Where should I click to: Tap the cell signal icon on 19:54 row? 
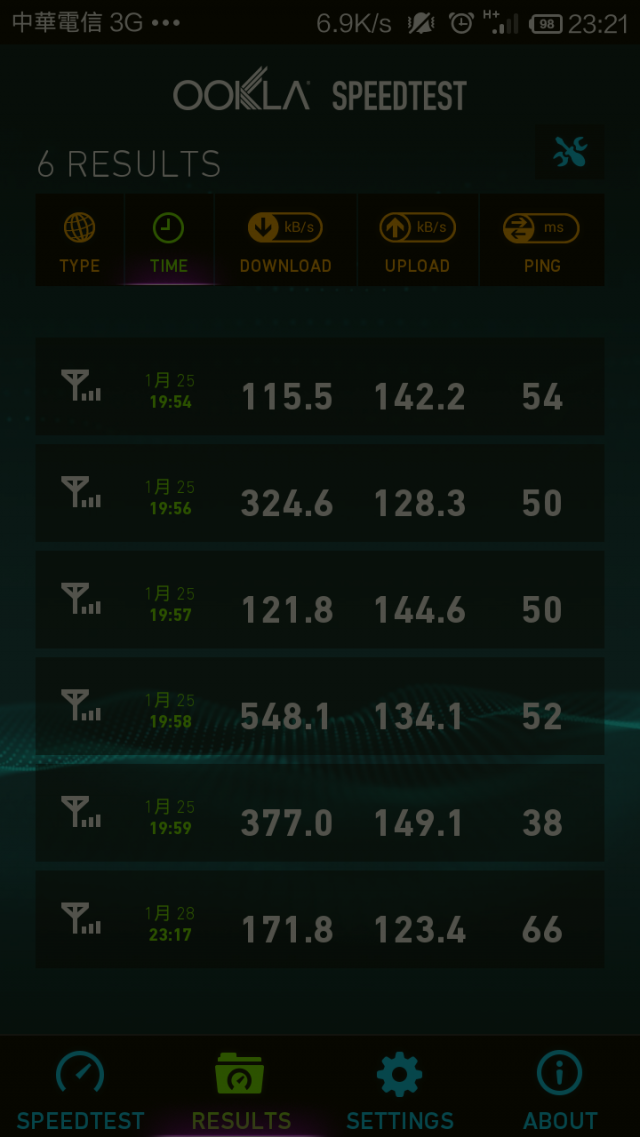point(81,385)
